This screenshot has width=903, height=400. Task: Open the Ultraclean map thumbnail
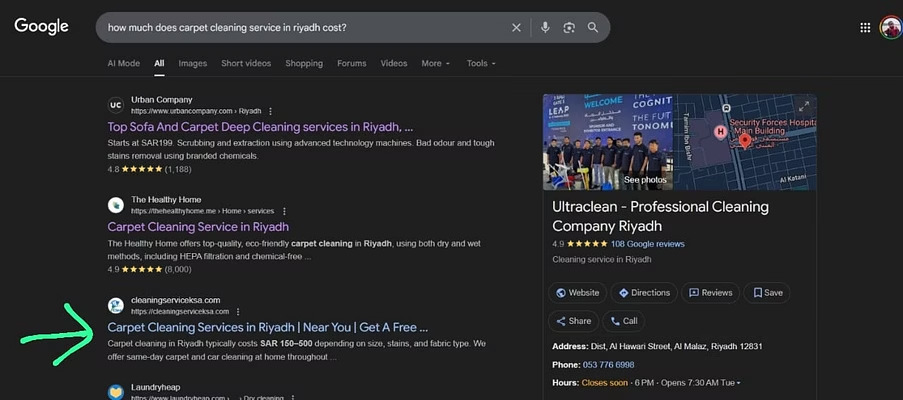click(x=745, y=142)
